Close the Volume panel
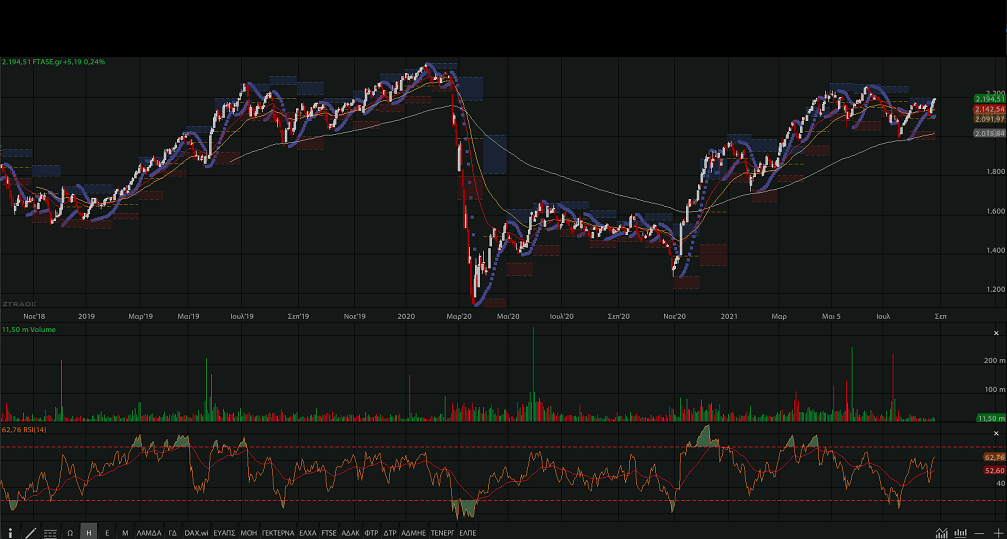The image size is (1007, 539). pos(995,333)
